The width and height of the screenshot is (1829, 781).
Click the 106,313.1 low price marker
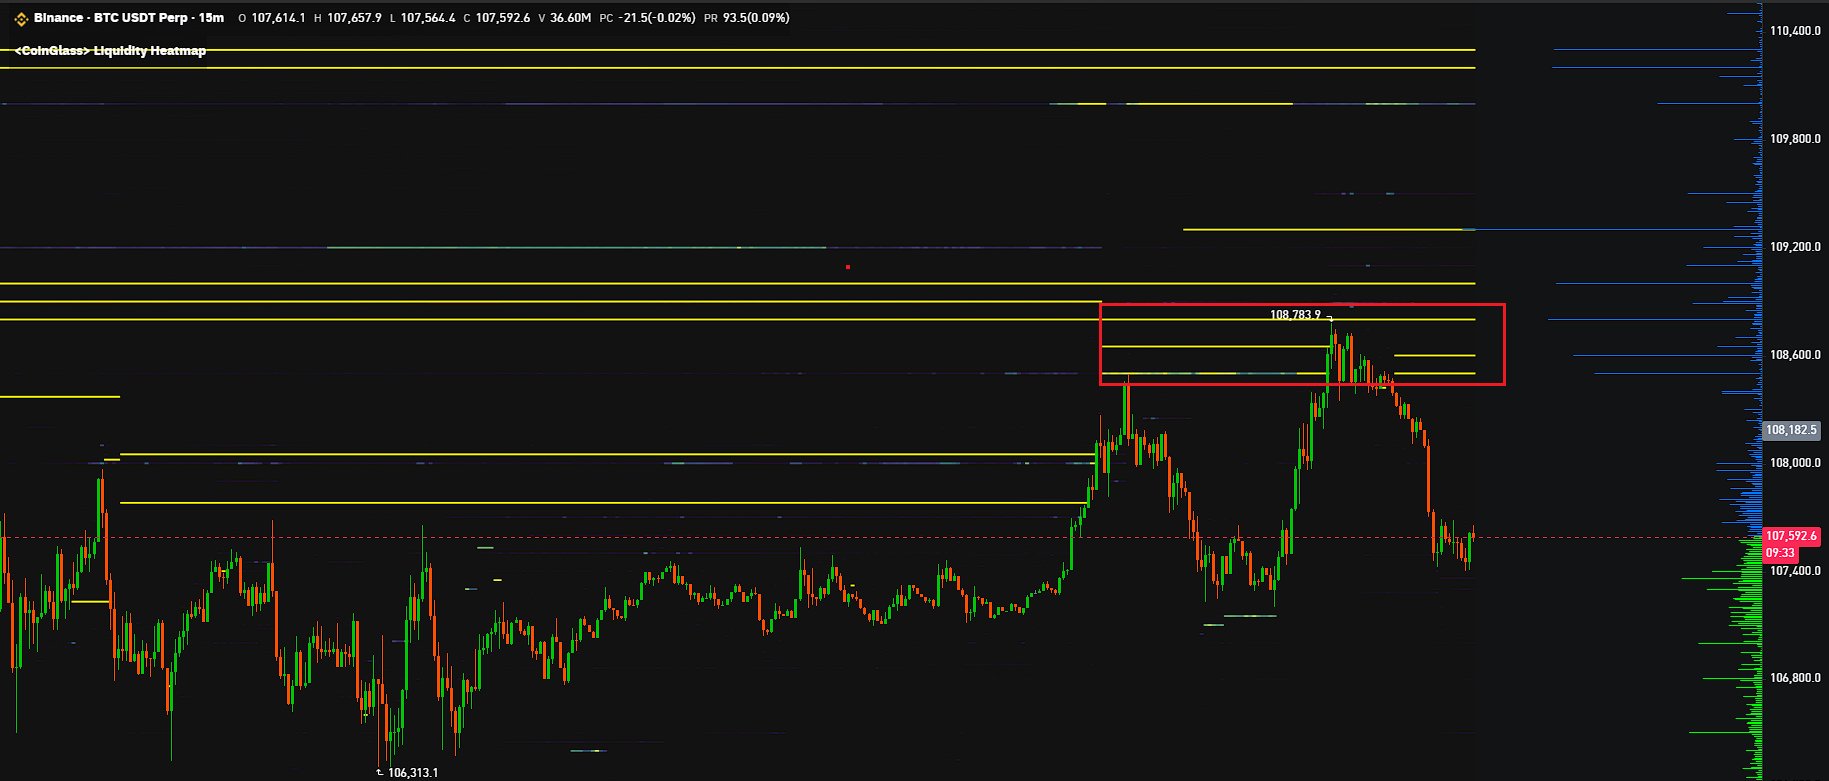(413, 773)
